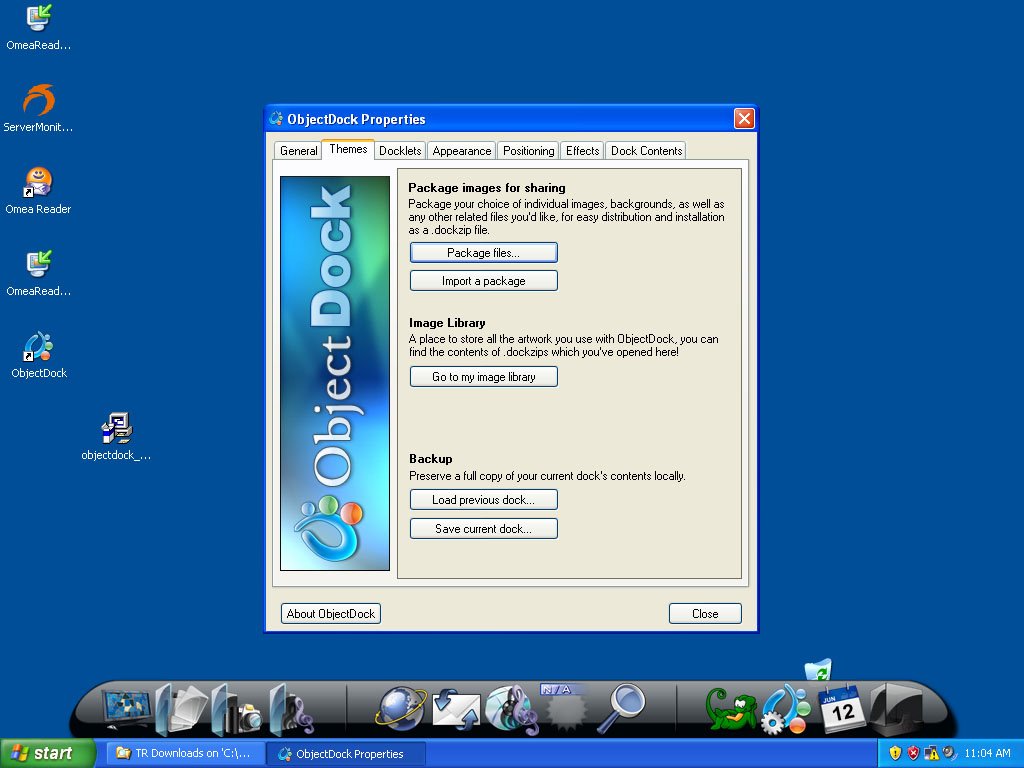Viewport: 1024px width, 768px height.
Task: Open the recycle bin docklet on dock's right
Action: point(818,667)
